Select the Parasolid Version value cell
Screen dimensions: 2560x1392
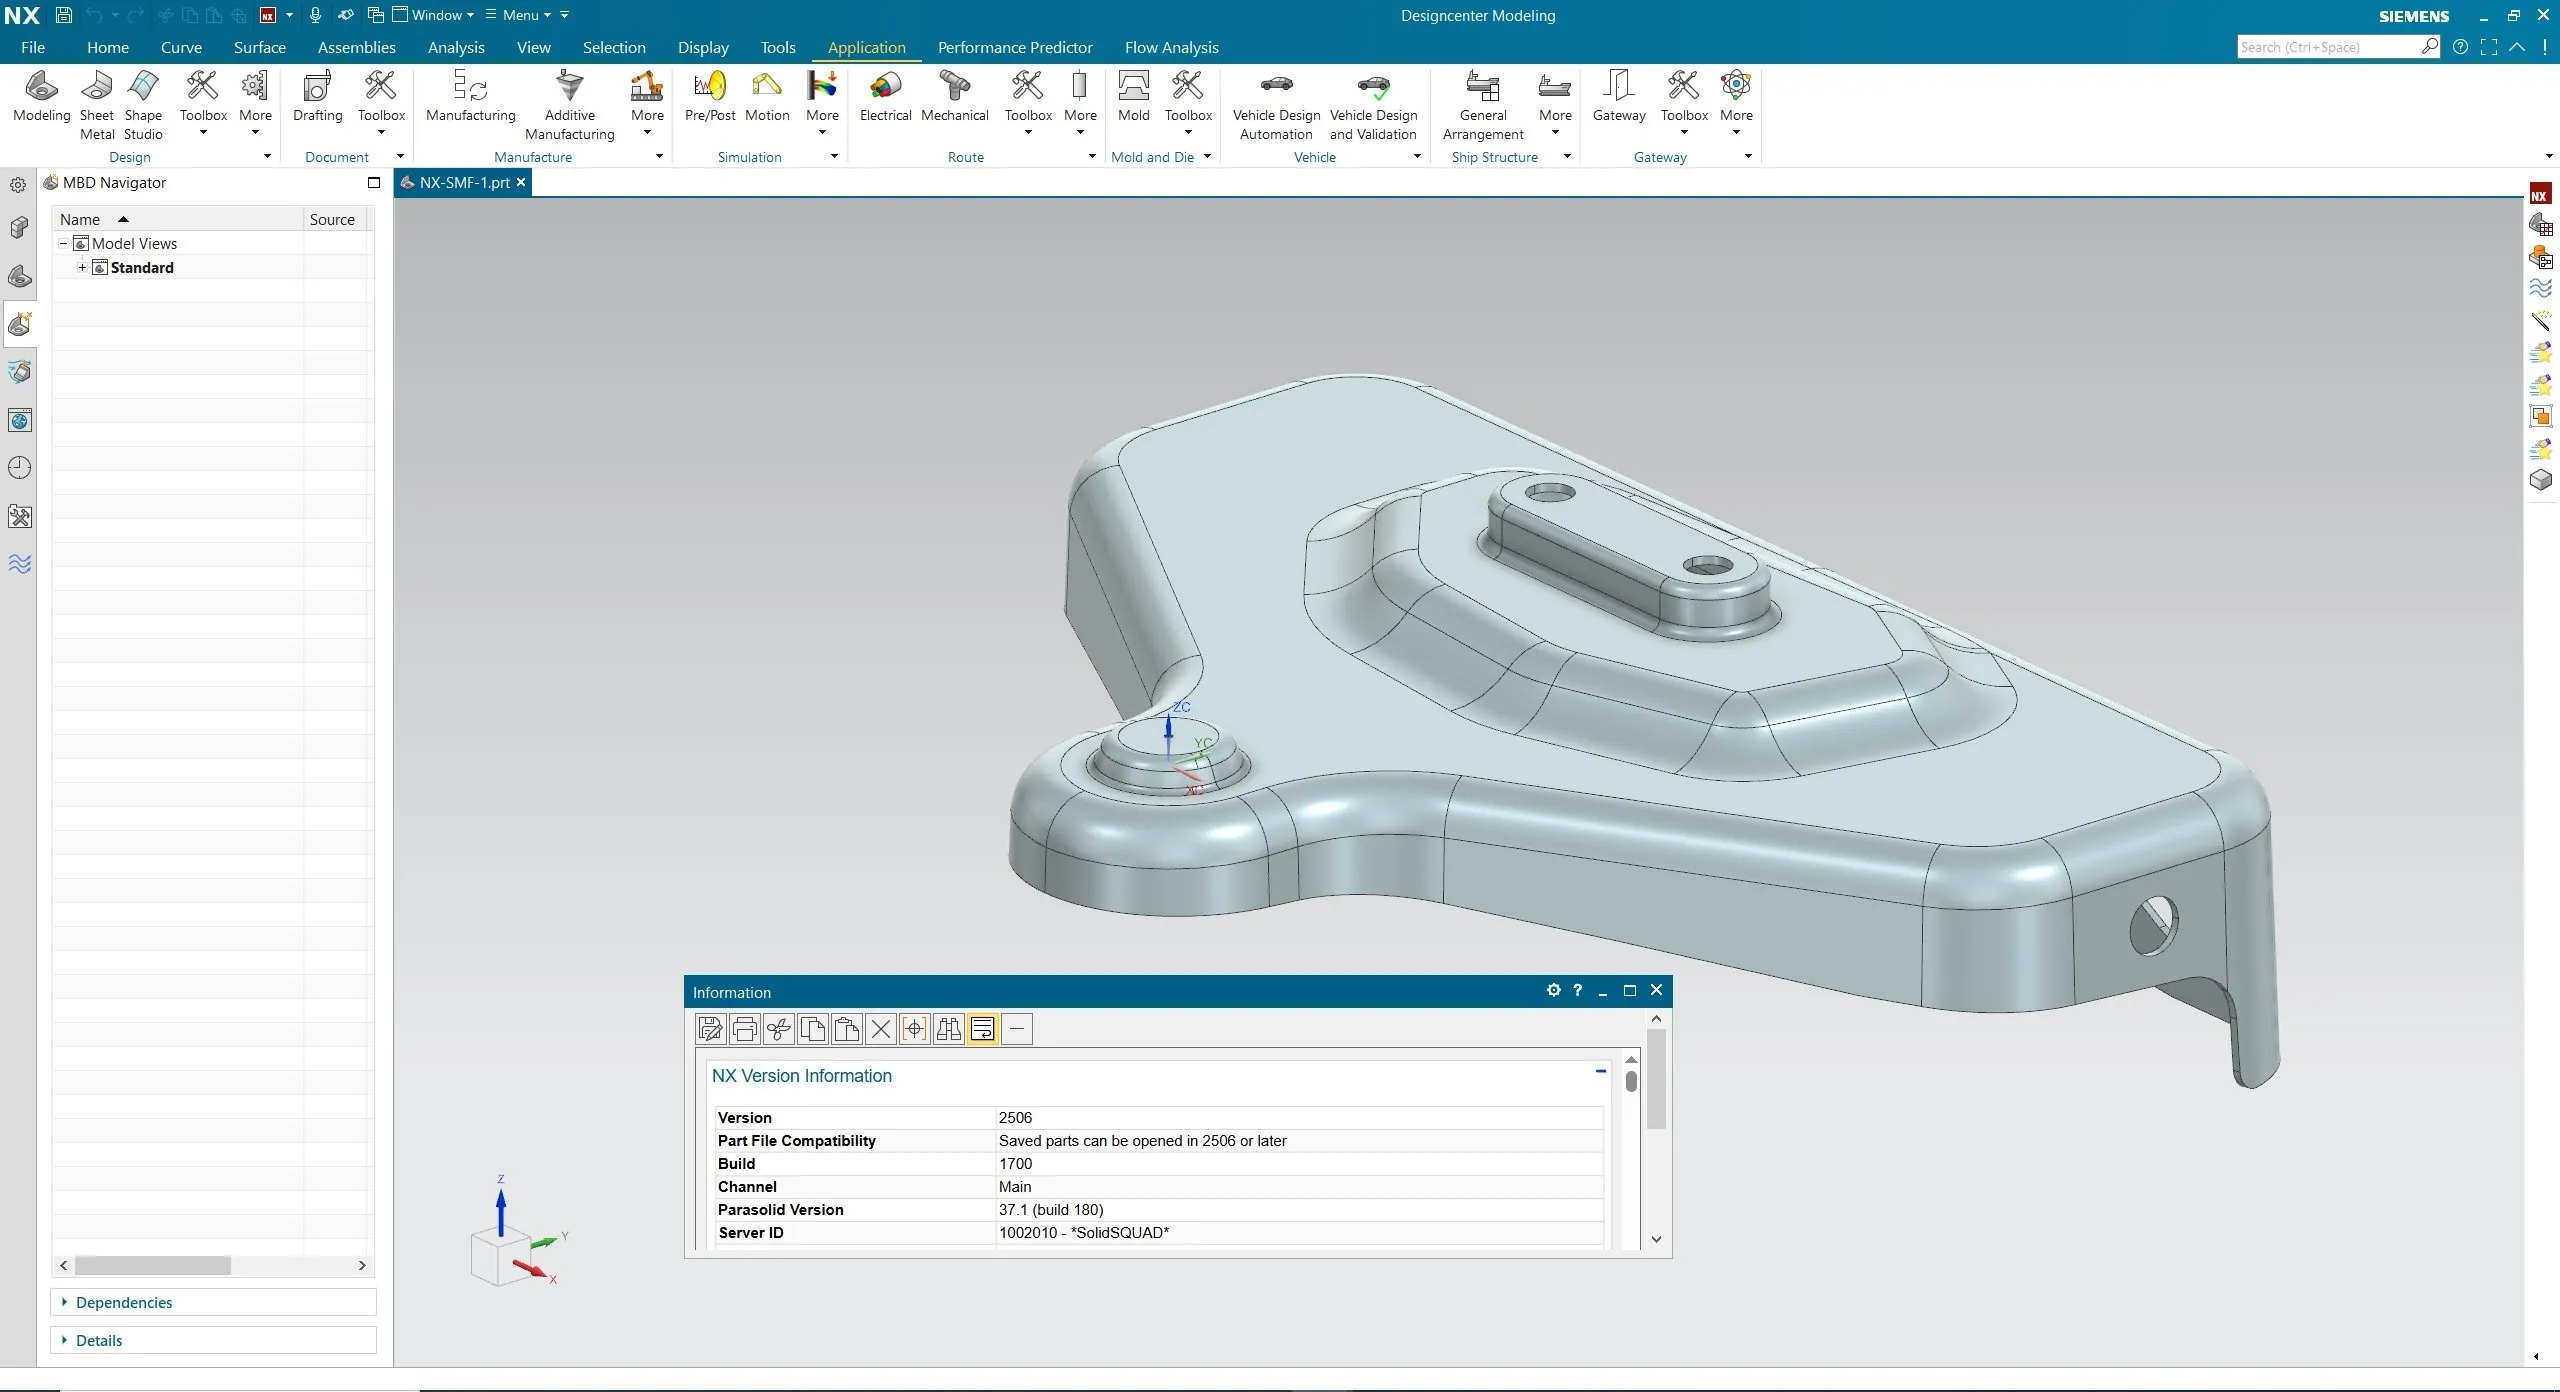[1298, 1210]
